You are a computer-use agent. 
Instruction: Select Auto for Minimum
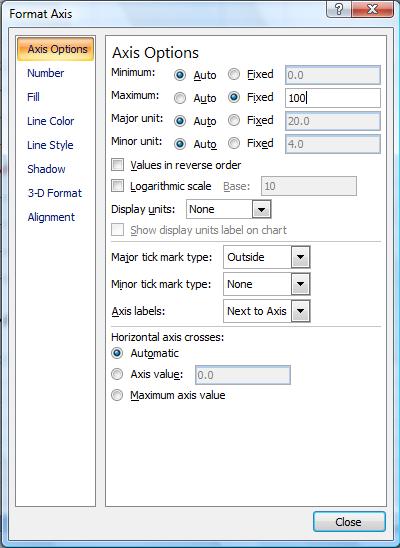click(x=180, y=75)
